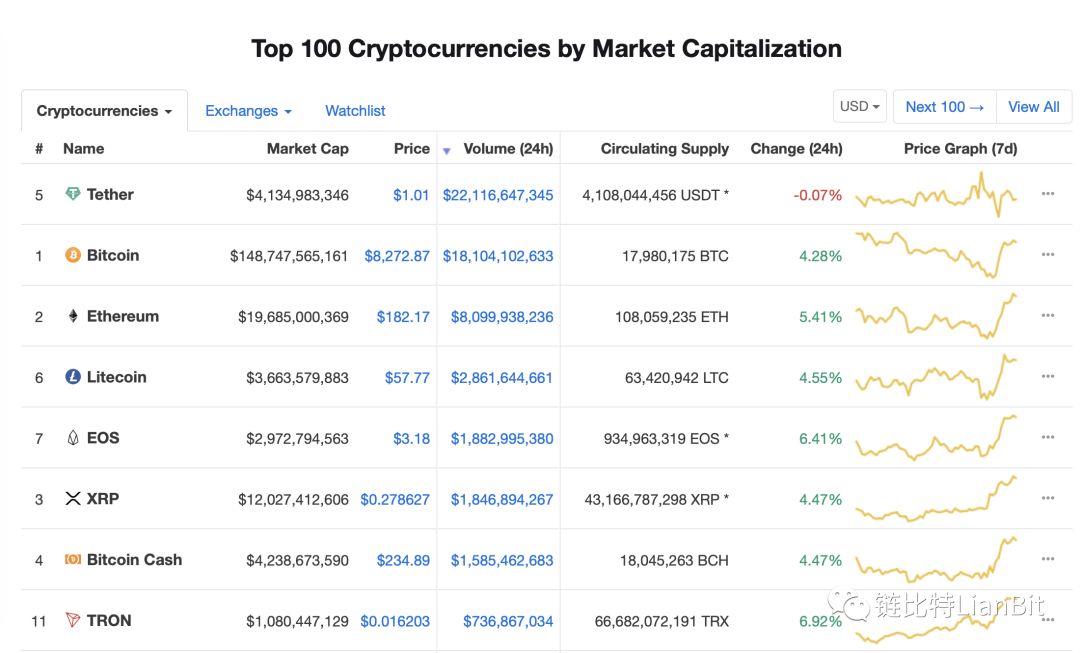This screenshot has height=653, width=1080.
Task: Sort by Volume (24h) column header
Action: pyautogui.click(x=508, y=149)
